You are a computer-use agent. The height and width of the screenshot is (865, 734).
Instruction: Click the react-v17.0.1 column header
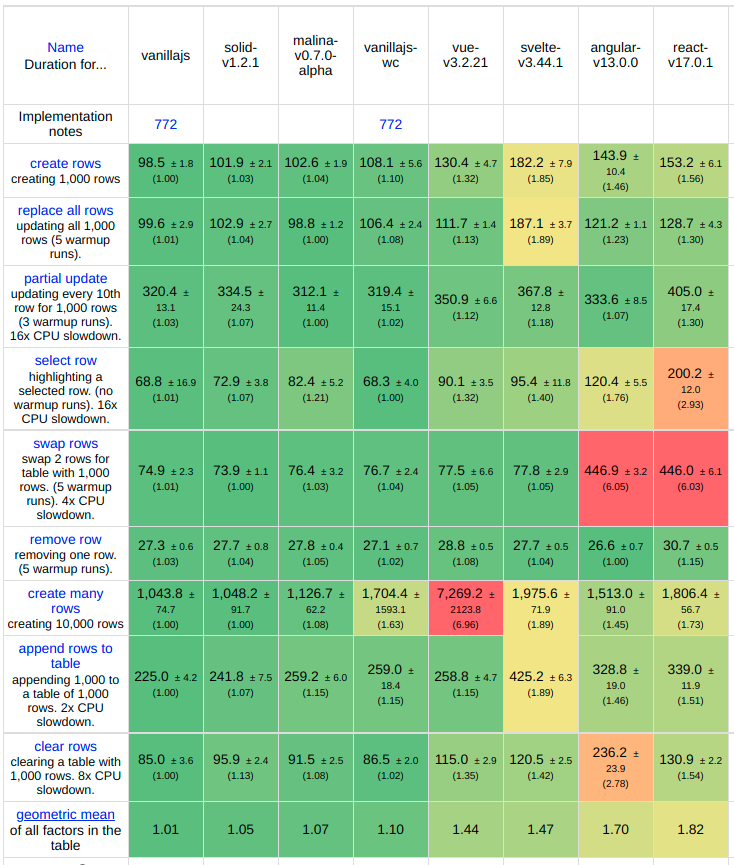(690, 55)
